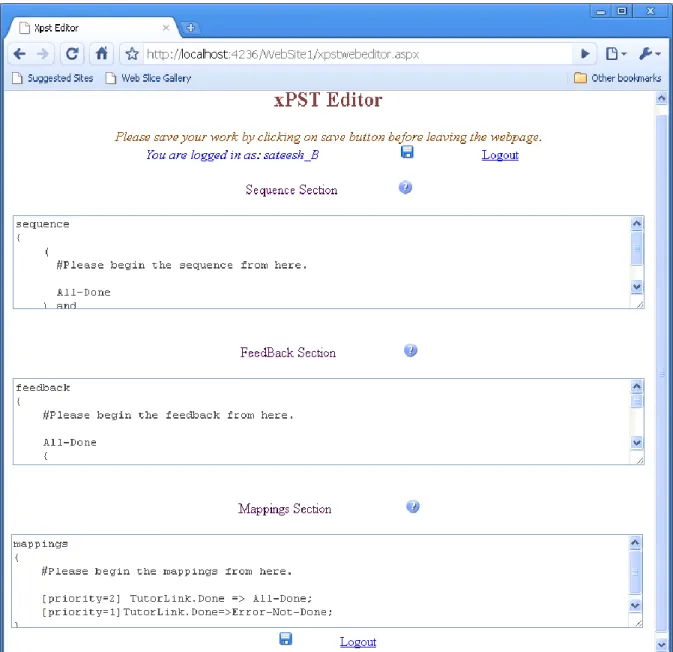Open help for the FeedBack Section
The height and width of the screenshot is (652, 673).
(x=411, y=350)
